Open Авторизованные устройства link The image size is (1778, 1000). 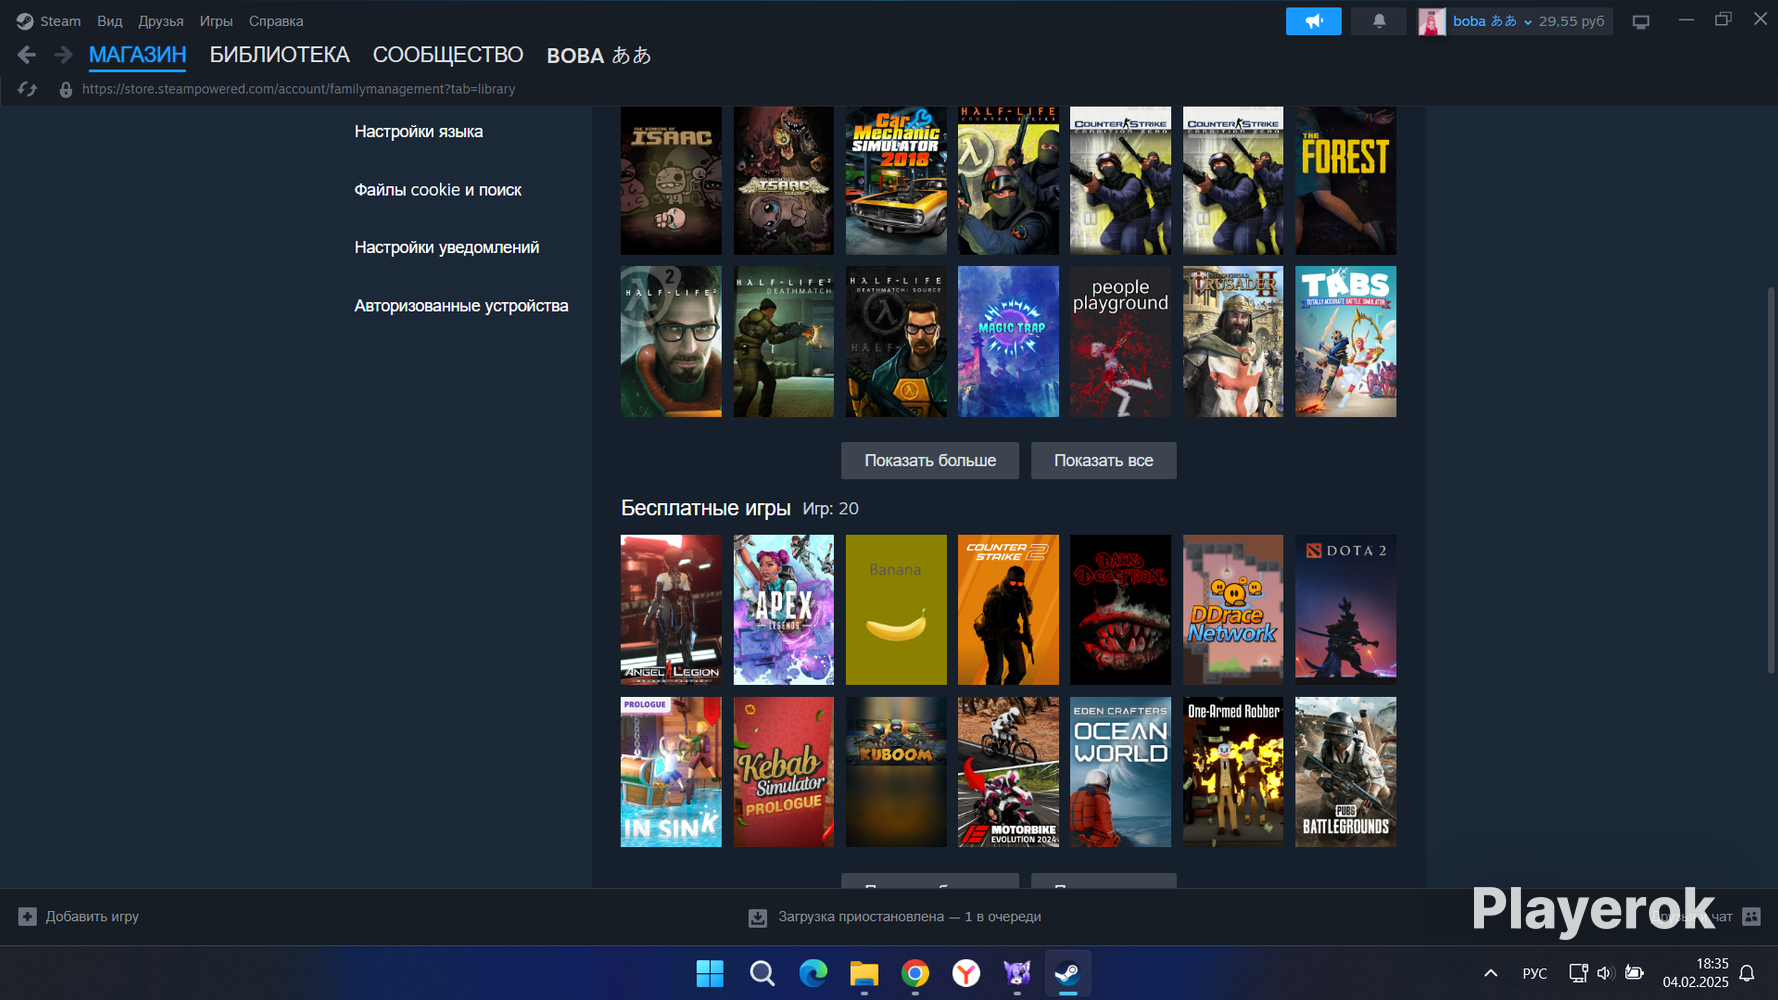coord(461,305)
